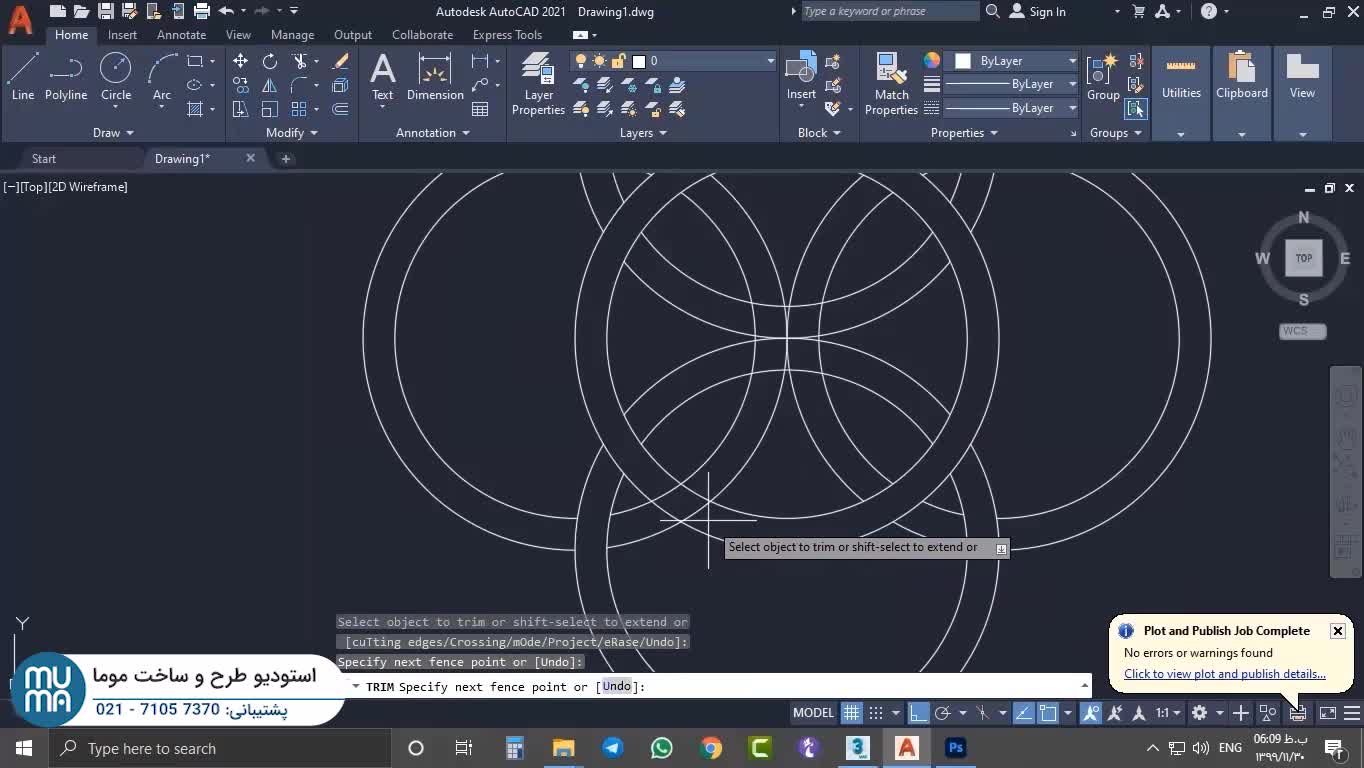
Task: Expand the Draw panel dropdown
Action: (113, 133)
